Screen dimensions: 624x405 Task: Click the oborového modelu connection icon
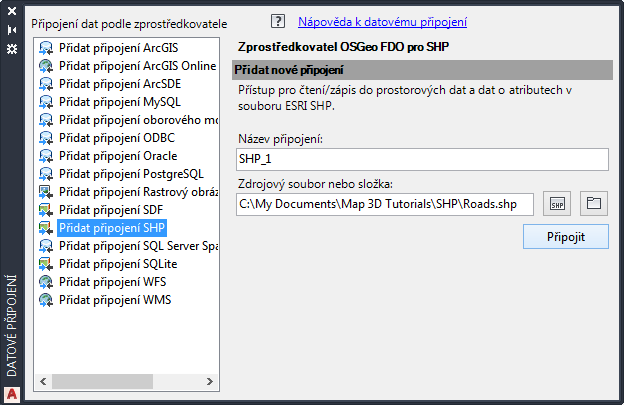[46, 120]
